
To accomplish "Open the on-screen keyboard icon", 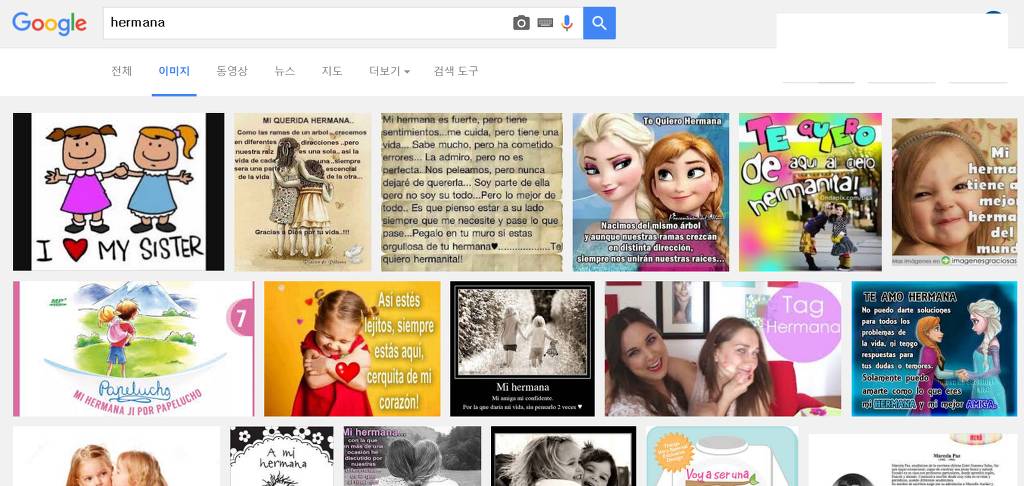I will pyautogui.click(x=545, y=23).
